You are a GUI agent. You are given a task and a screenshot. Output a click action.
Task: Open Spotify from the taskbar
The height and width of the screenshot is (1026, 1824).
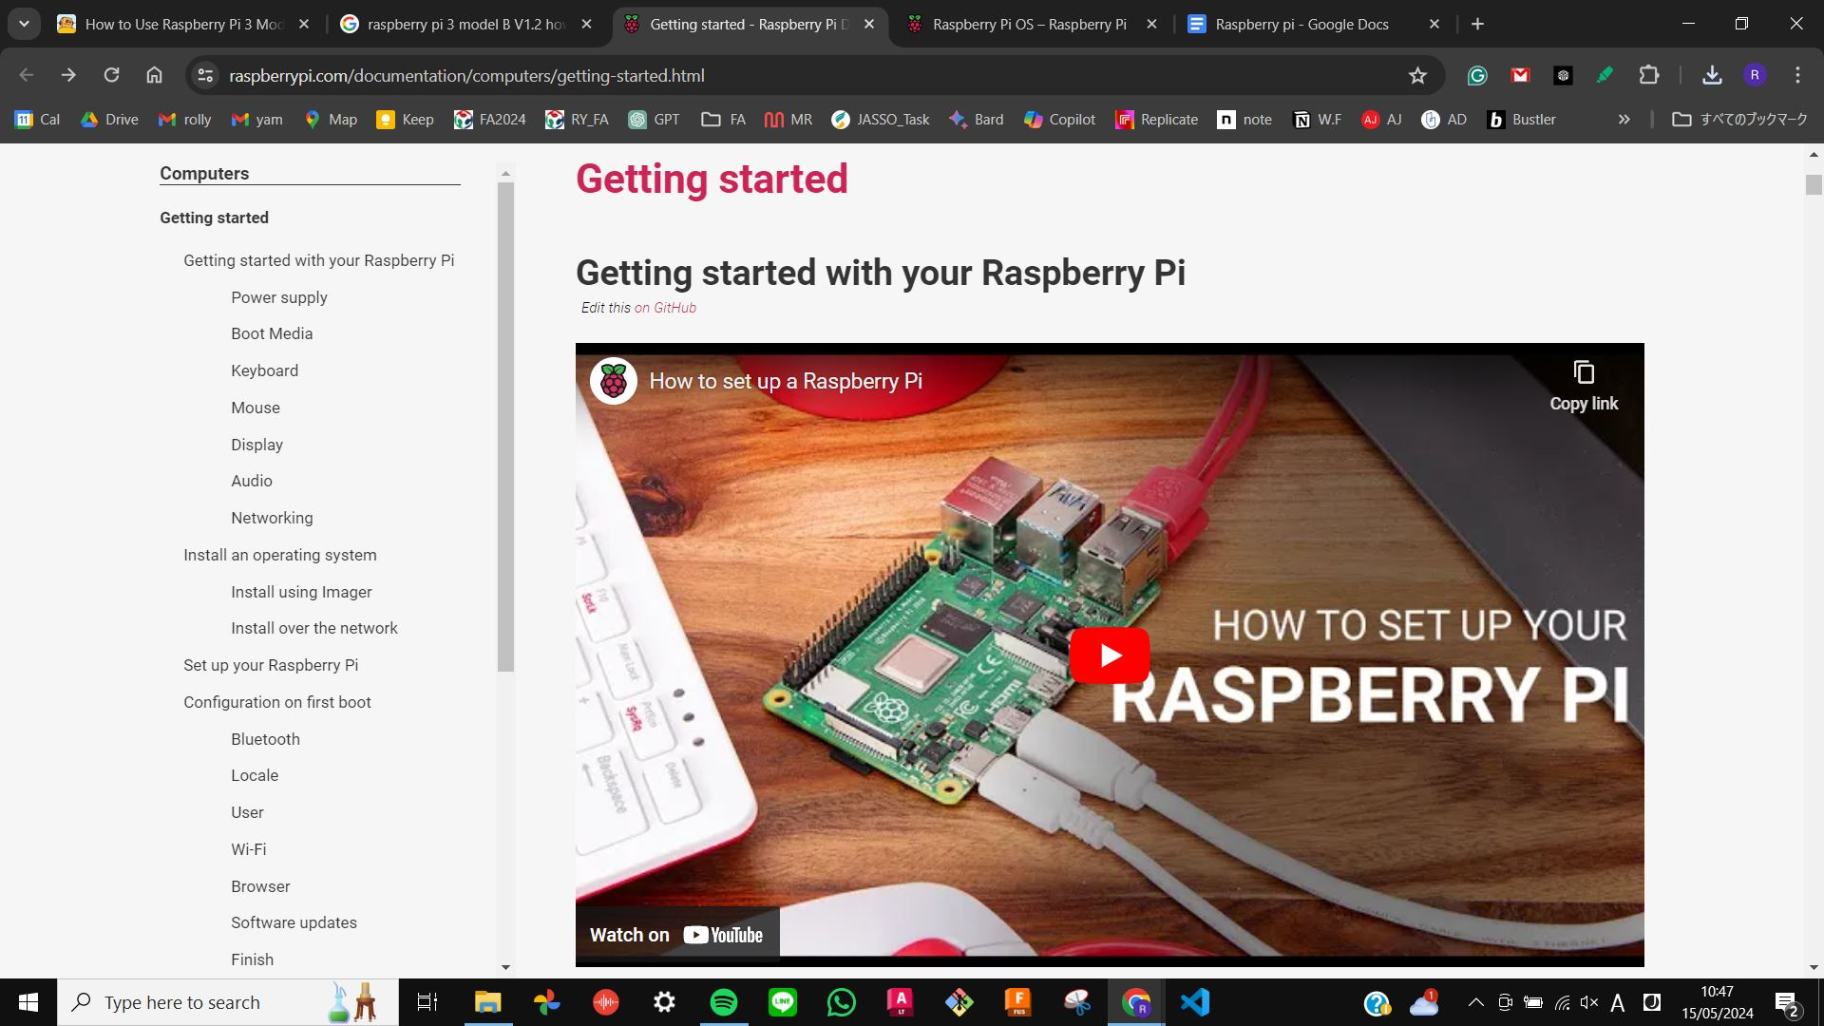coord(723,1002)
